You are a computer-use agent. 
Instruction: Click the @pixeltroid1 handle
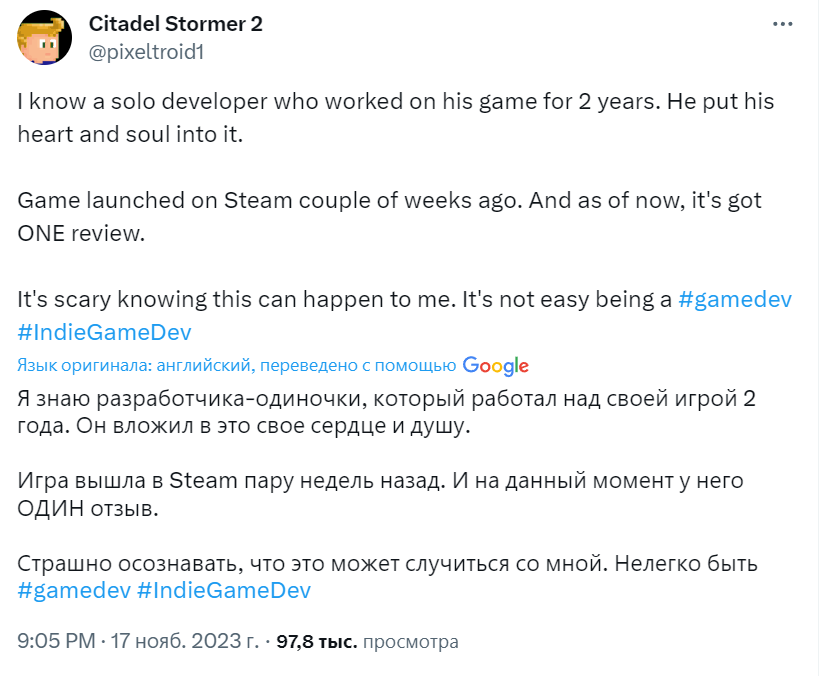click(146, 52)
